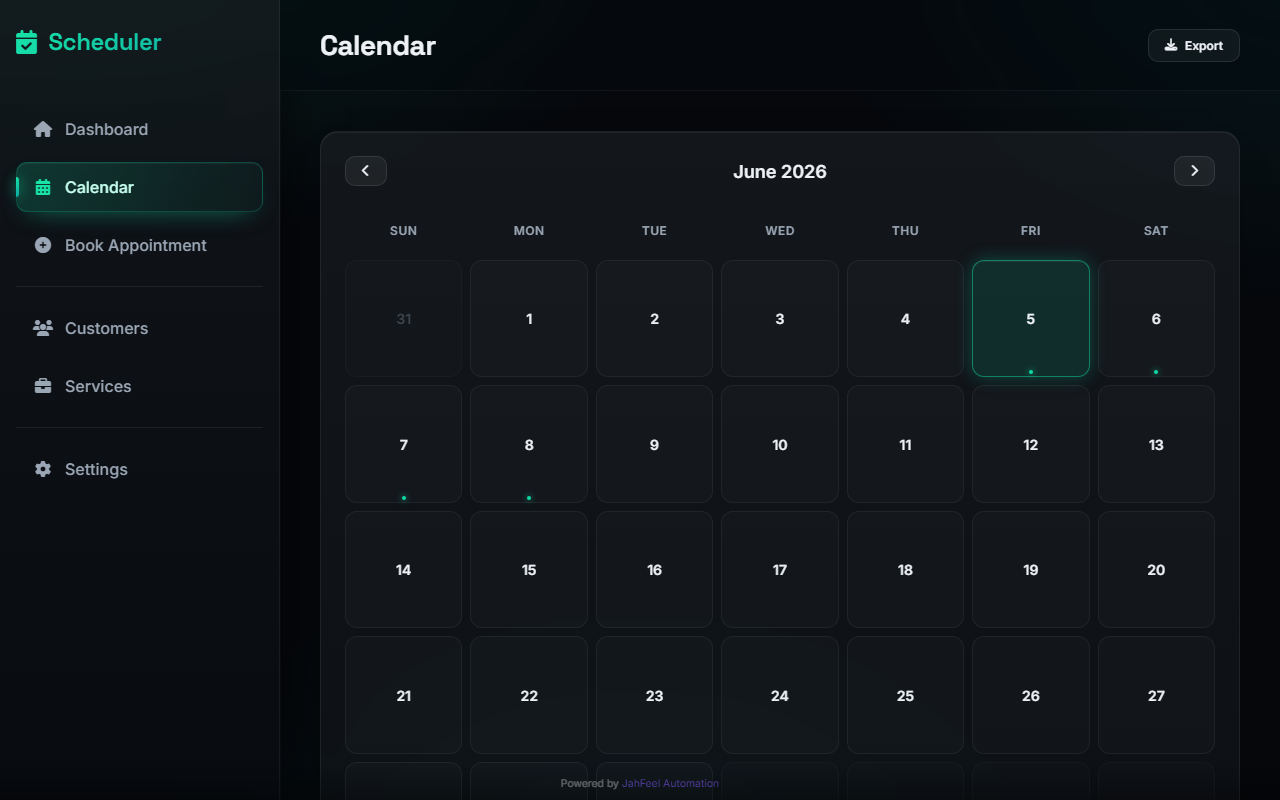Image resolution: width=1280 pixels, height=800 pixels.
Task: Go to previous month with left chevron
Action: [x=366, y=171]
